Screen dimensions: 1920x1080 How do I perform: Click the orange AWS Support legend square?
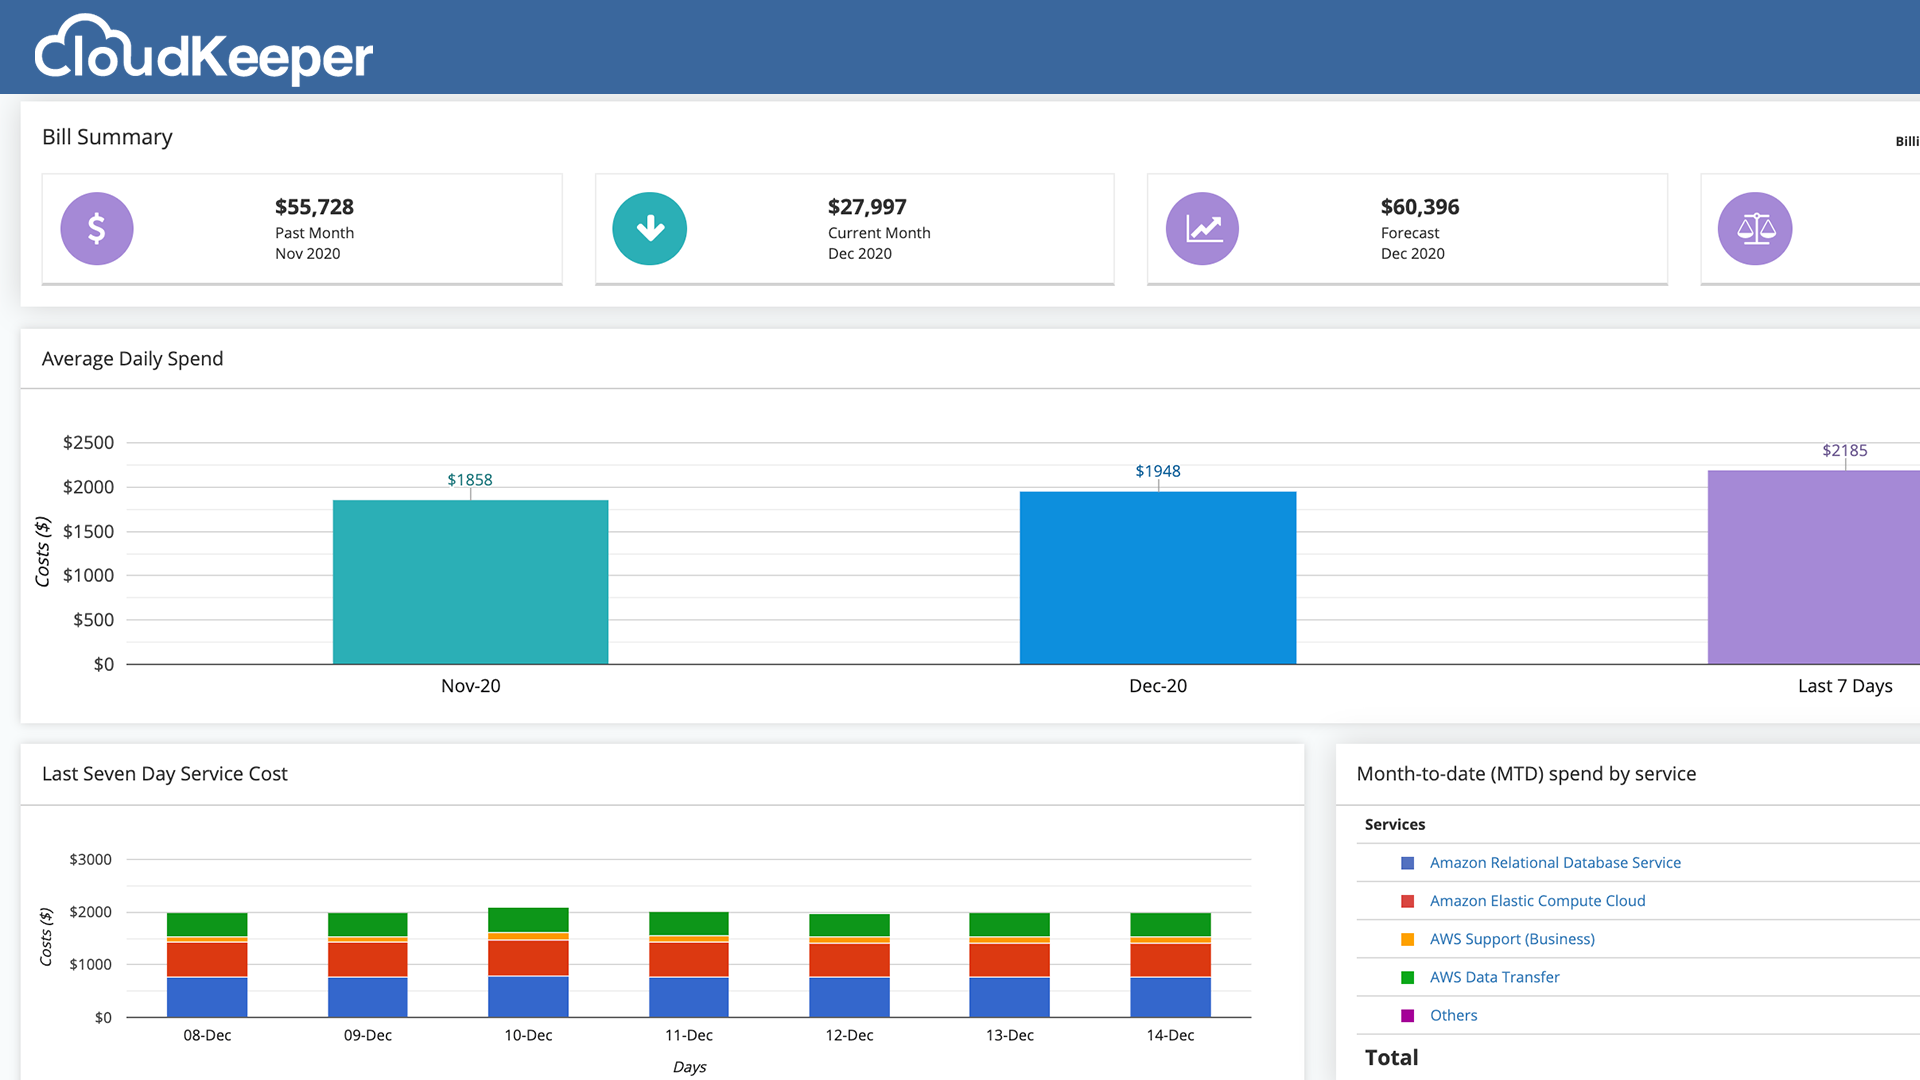point(1408,939)
